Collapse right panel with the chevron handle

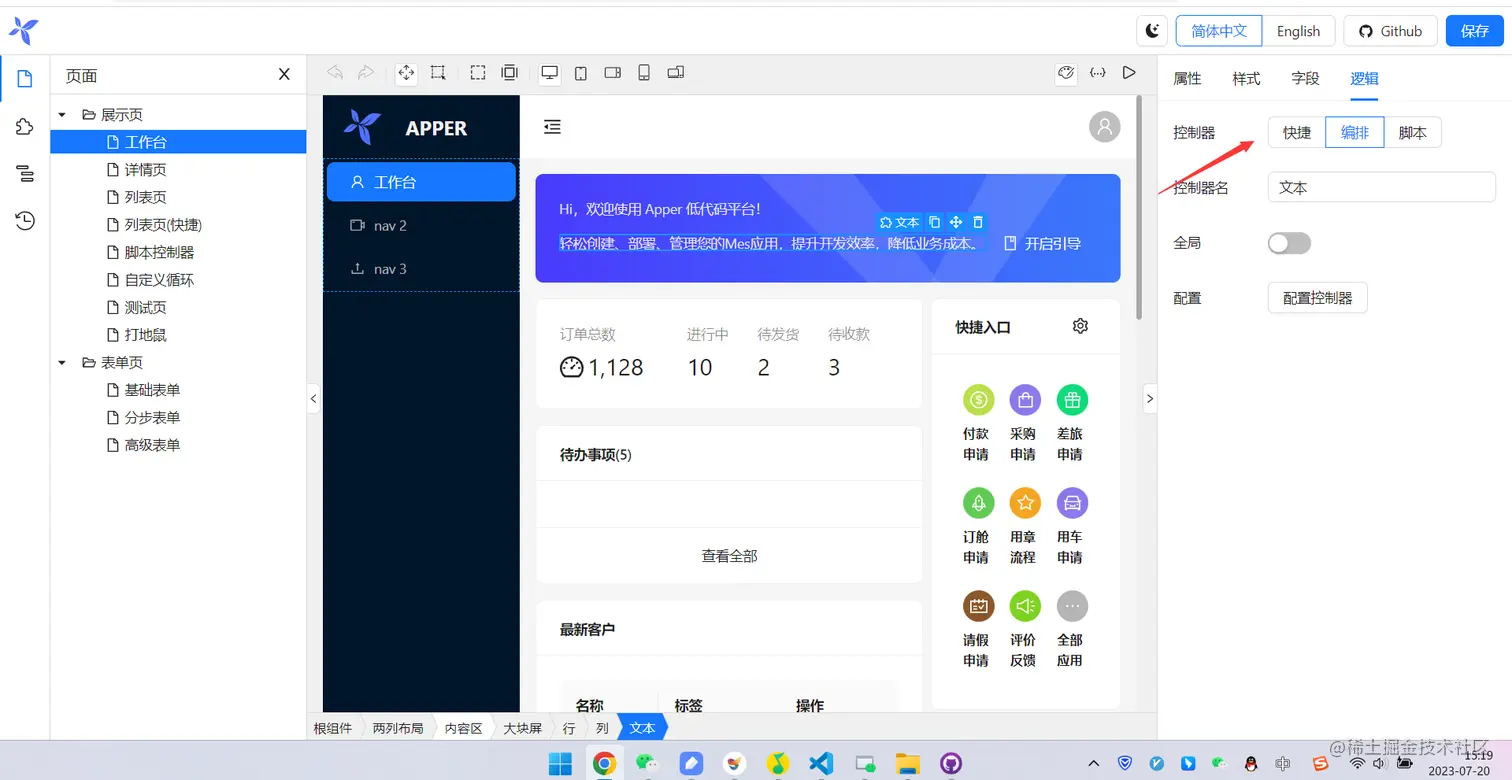1149,398
